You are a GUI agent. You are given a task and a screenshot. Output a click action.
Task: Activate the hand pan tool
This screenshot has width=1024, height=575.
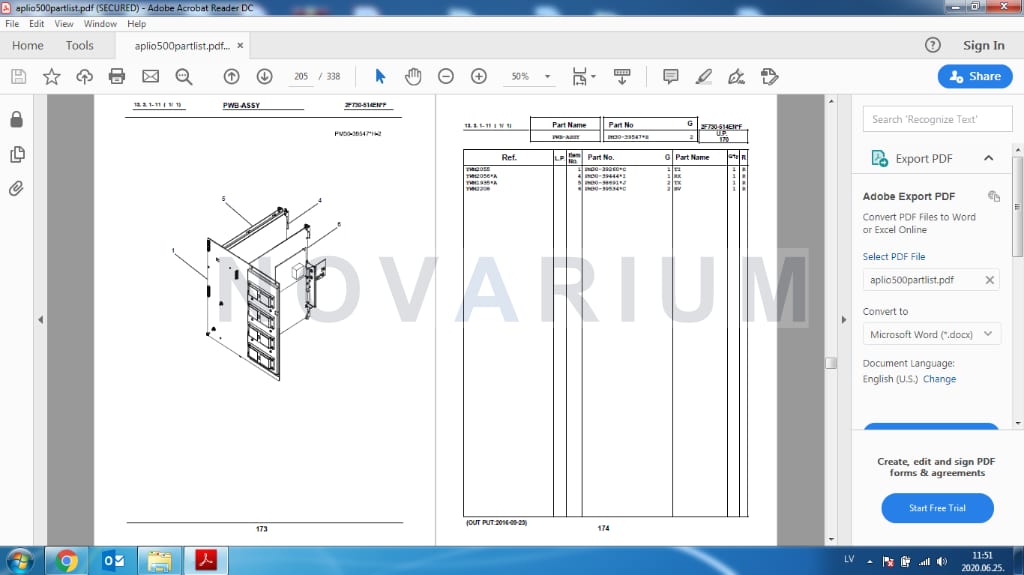[x=413, y=76]
